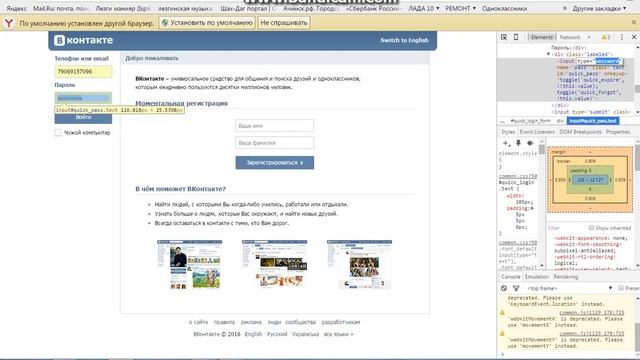Click the yellow warning counter in DevTools

(606, 37)
